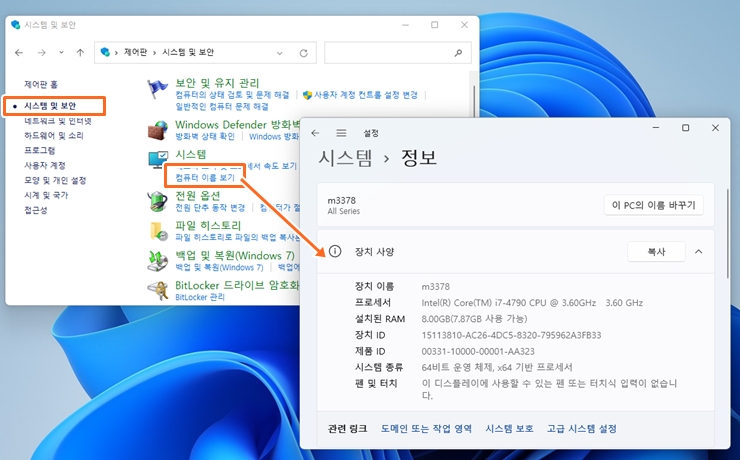Viewport: 740px width, 460px height.
Task: Open 백업 및 복원(Windows 7) heading
Action: [x=235, y=256]
